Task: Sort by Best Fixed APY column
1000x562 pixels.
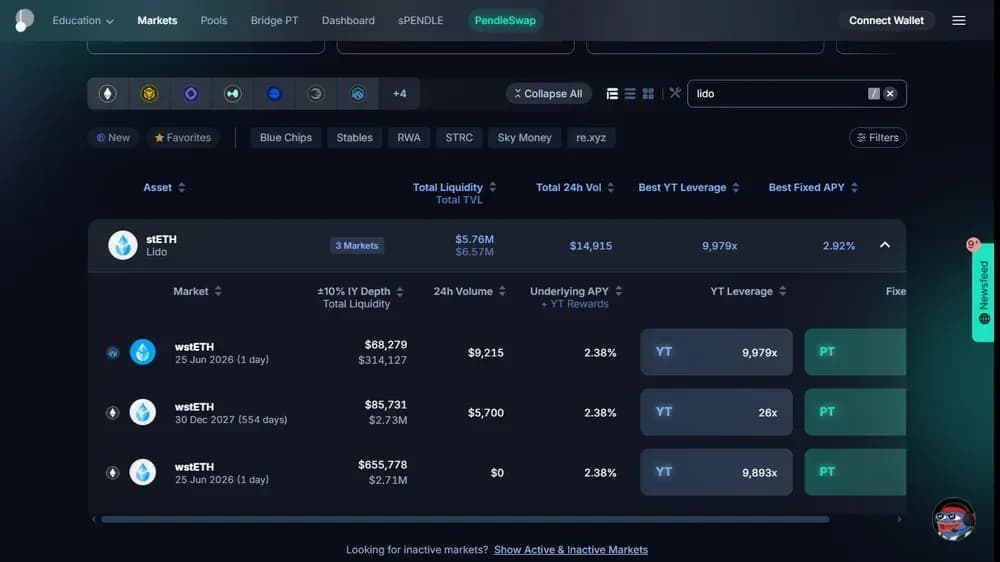Action: tap(813, 188)
